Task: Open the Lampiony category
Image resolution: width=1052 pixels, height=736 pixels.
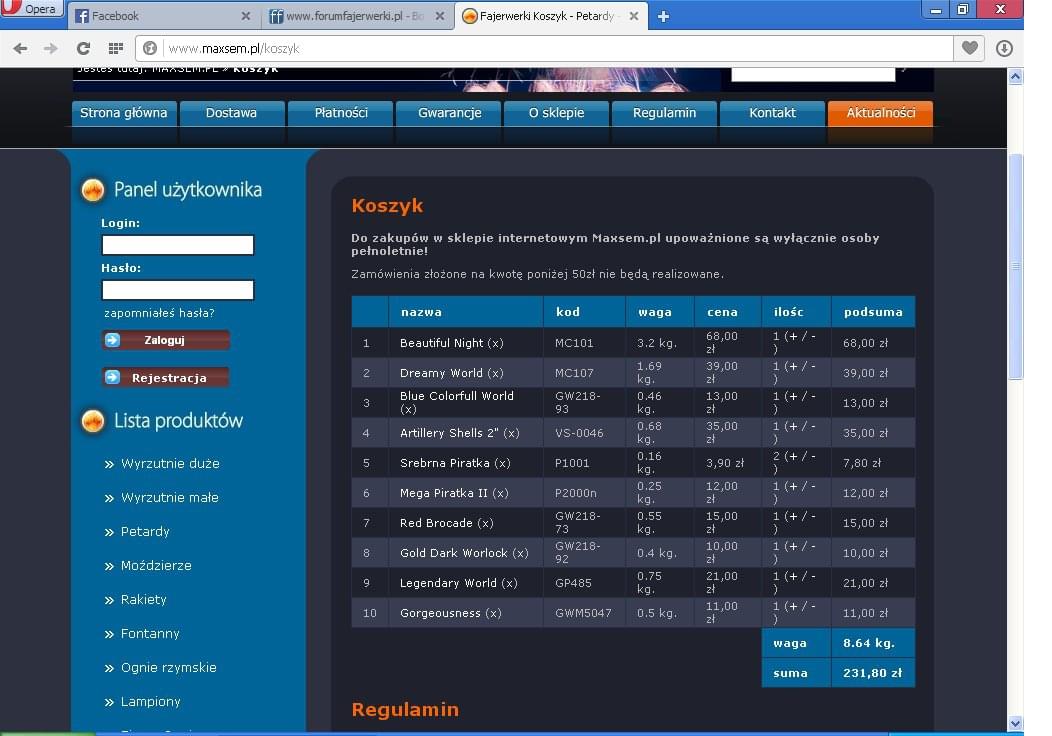Action: point(150,702)
